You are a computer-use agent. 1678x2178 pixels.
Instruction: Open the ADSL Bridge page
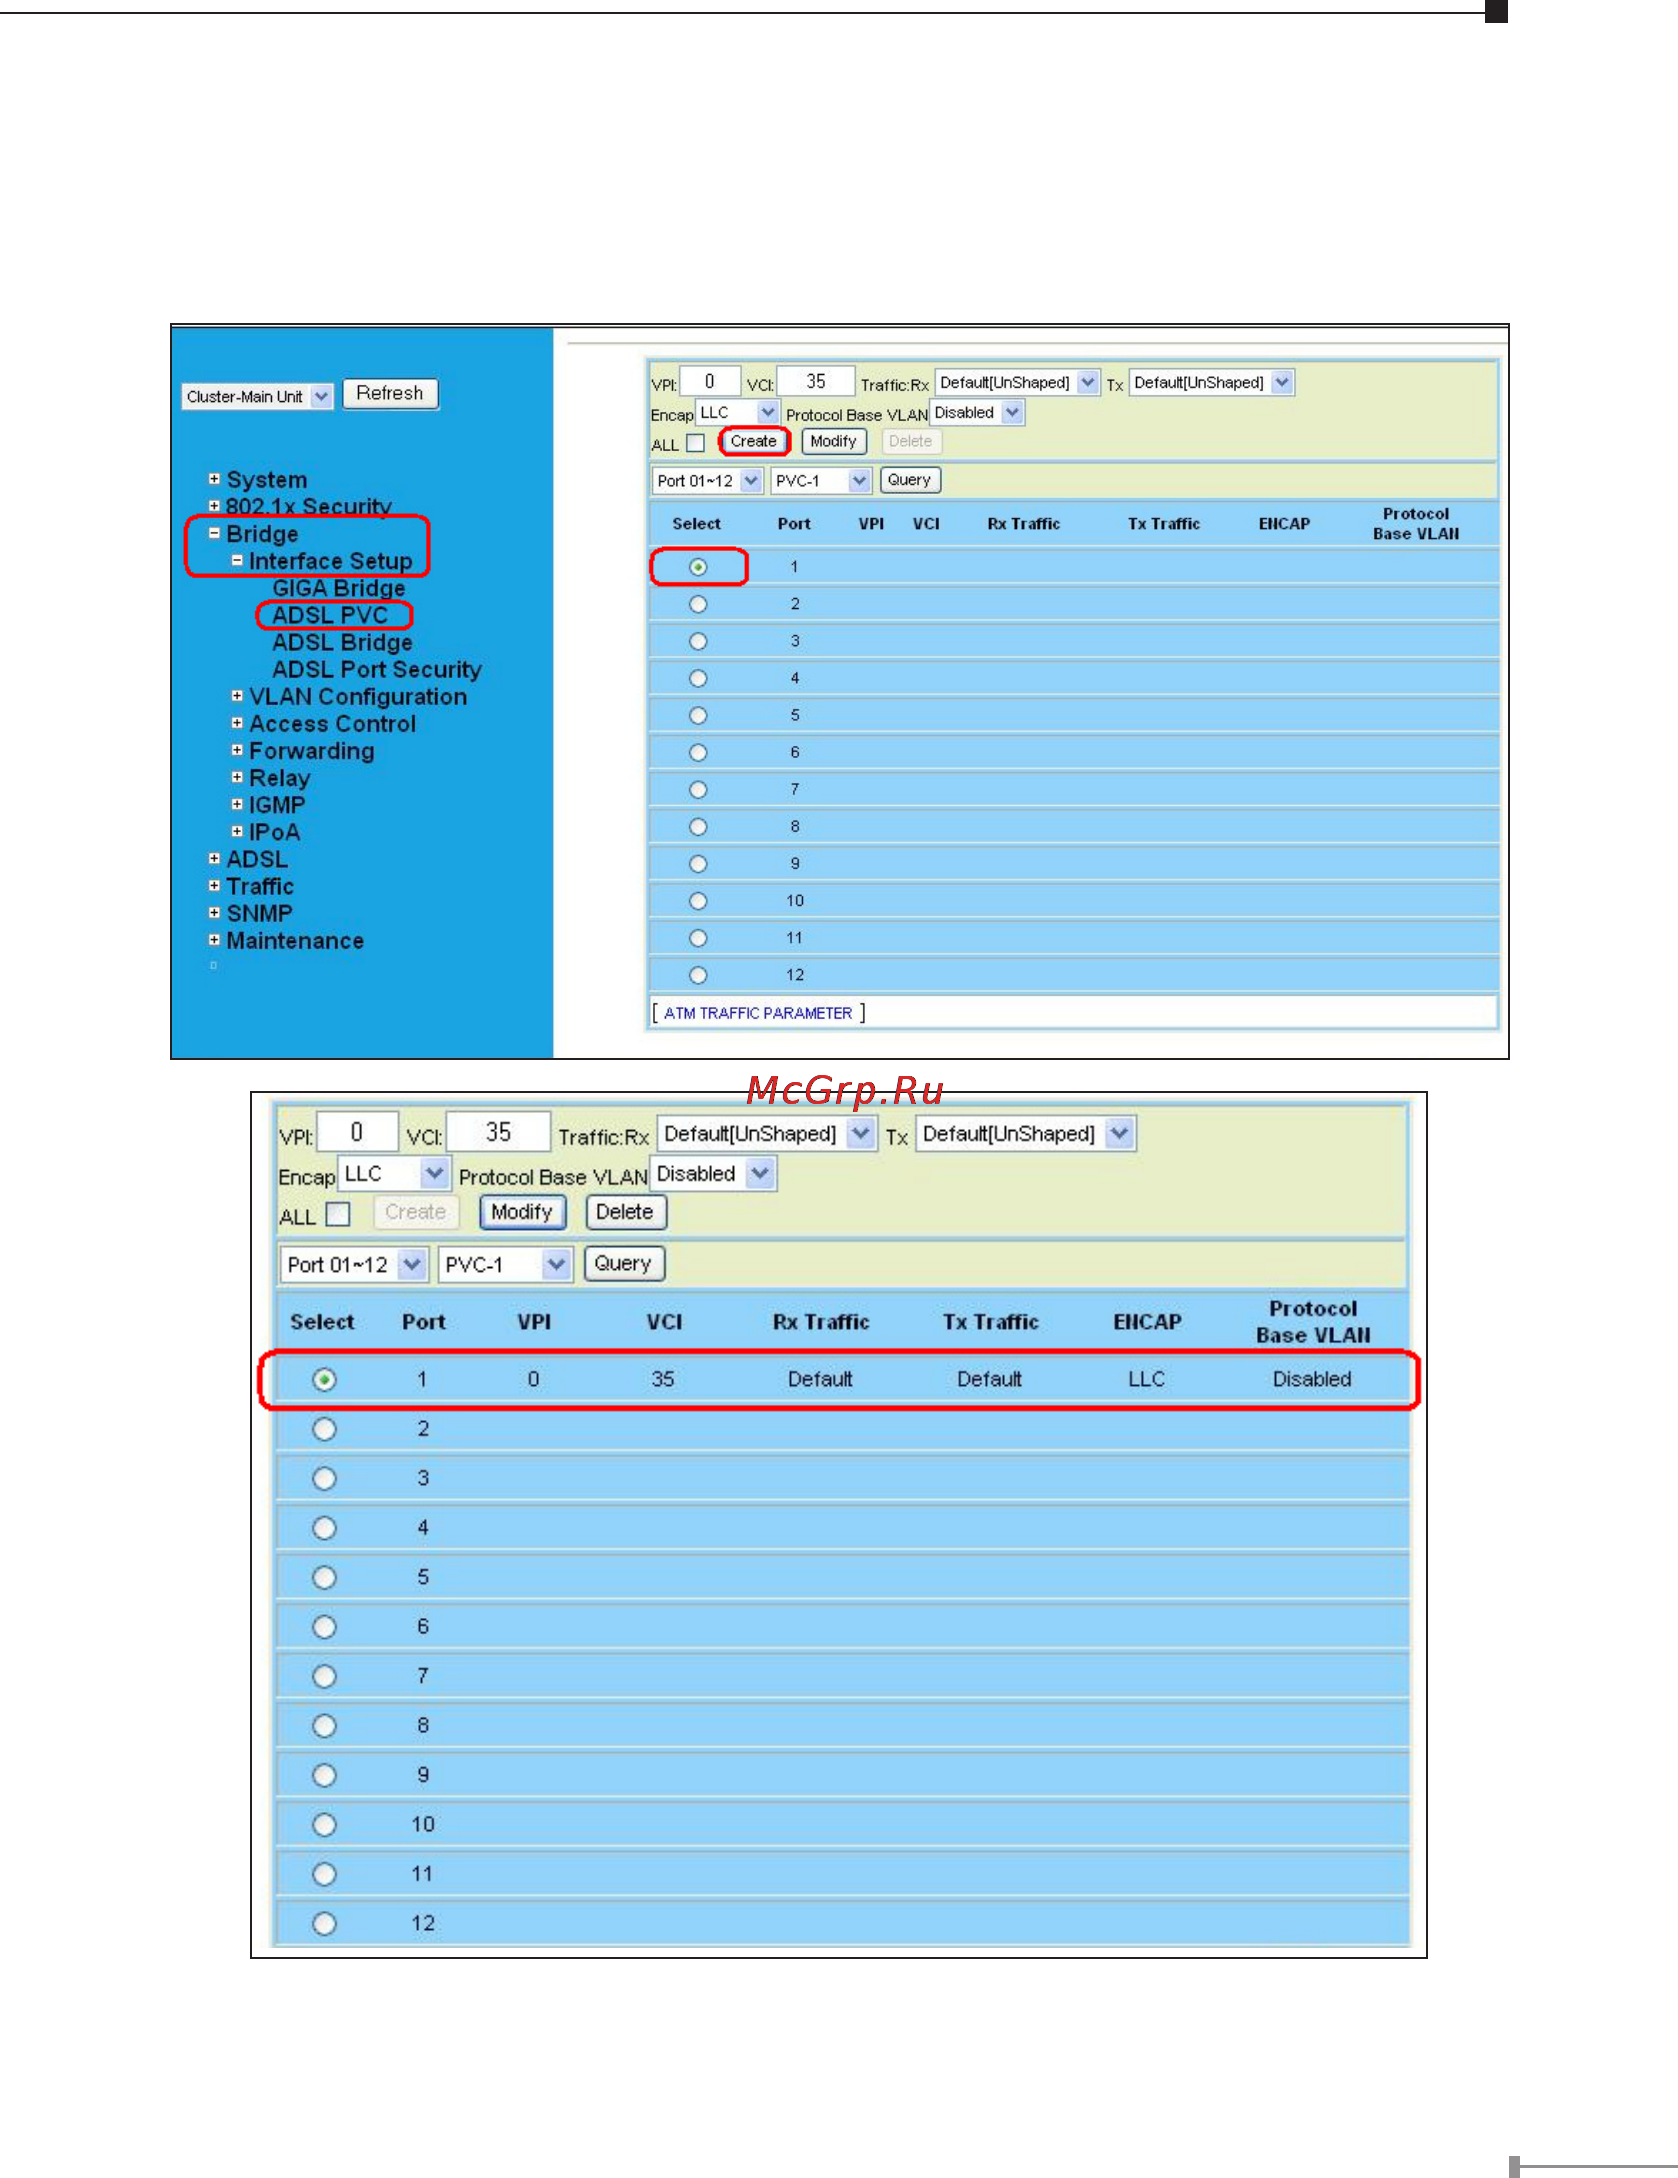click(x=342, y=642)
